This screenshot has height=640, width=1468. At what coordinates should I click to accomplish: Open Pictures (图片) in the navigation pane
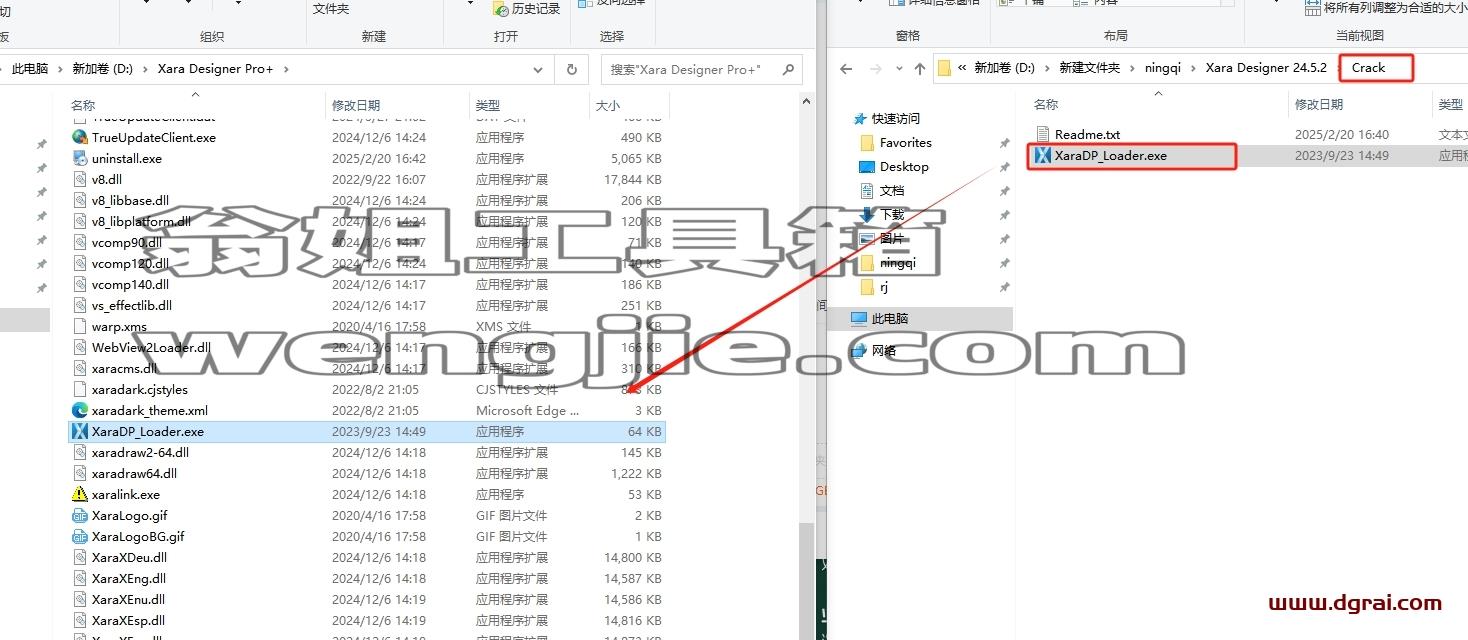pyautogui.click(x=882, y=238)
